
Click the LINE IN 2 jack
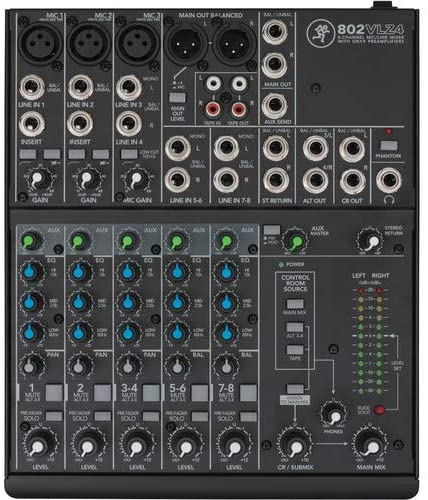(x=81, y=87)
